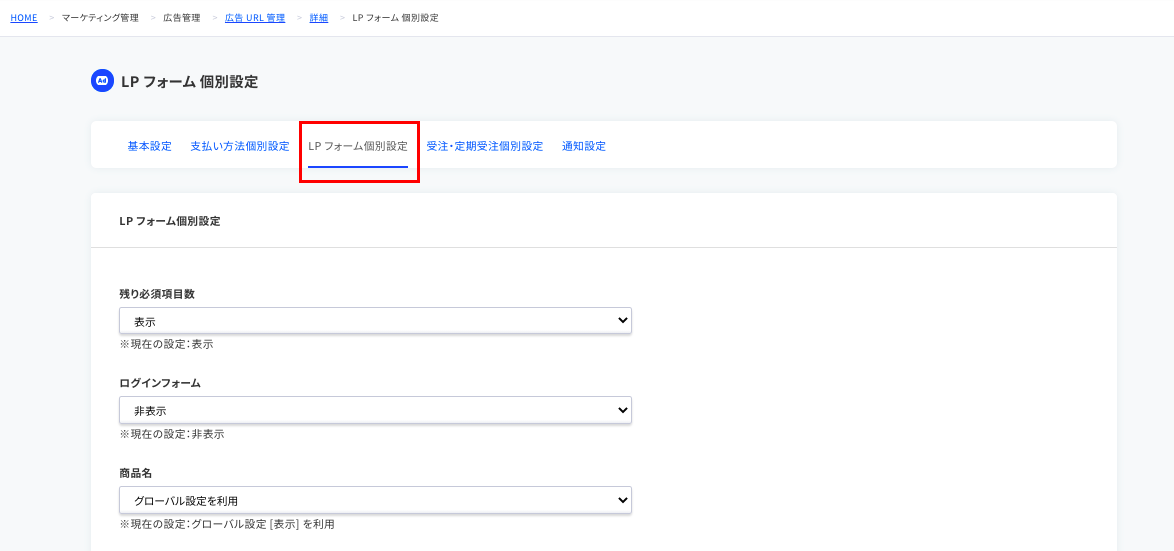Click the LP フォーム 個別設定 page heading
This screenshot has width=1174, height=551.
click(189, 82)
